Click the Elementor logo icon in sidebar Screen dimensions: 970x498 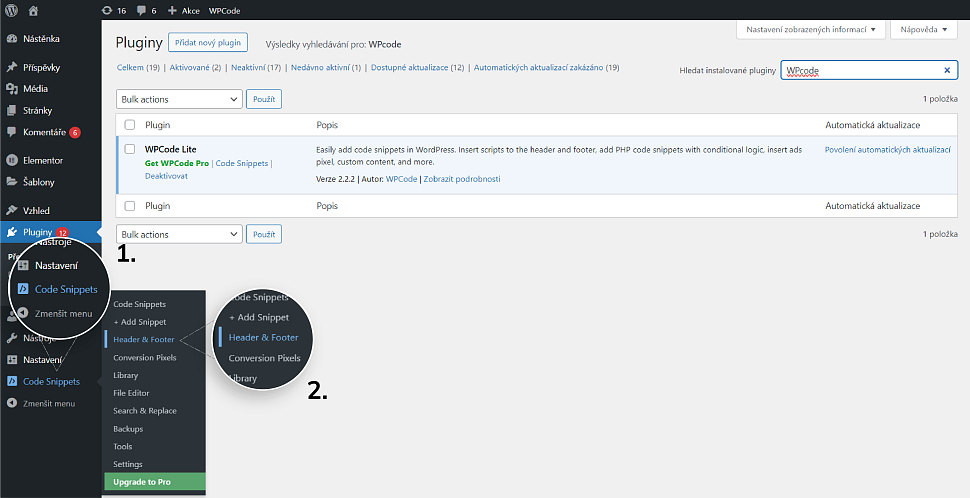tap(12, 160)
